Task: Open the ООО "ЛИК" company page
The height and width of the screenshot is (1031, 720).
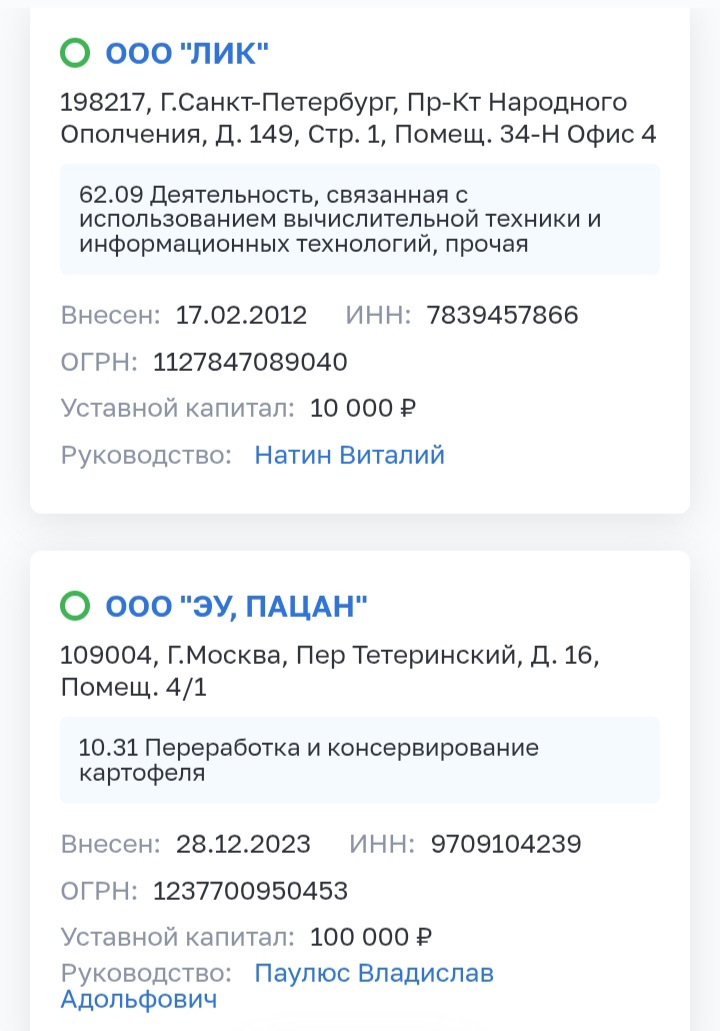Action: click(187, 53)
